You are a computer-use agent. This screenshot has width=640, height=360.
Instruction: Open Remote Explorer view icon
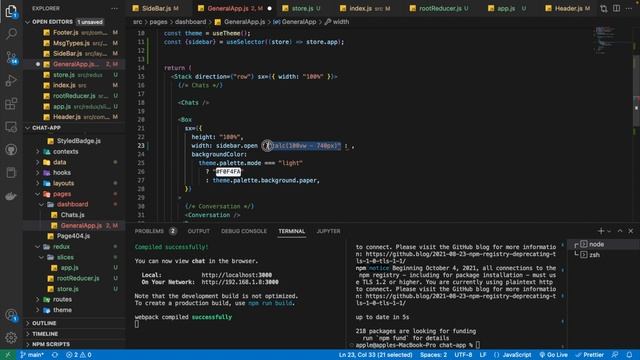(x=11, y=127)
